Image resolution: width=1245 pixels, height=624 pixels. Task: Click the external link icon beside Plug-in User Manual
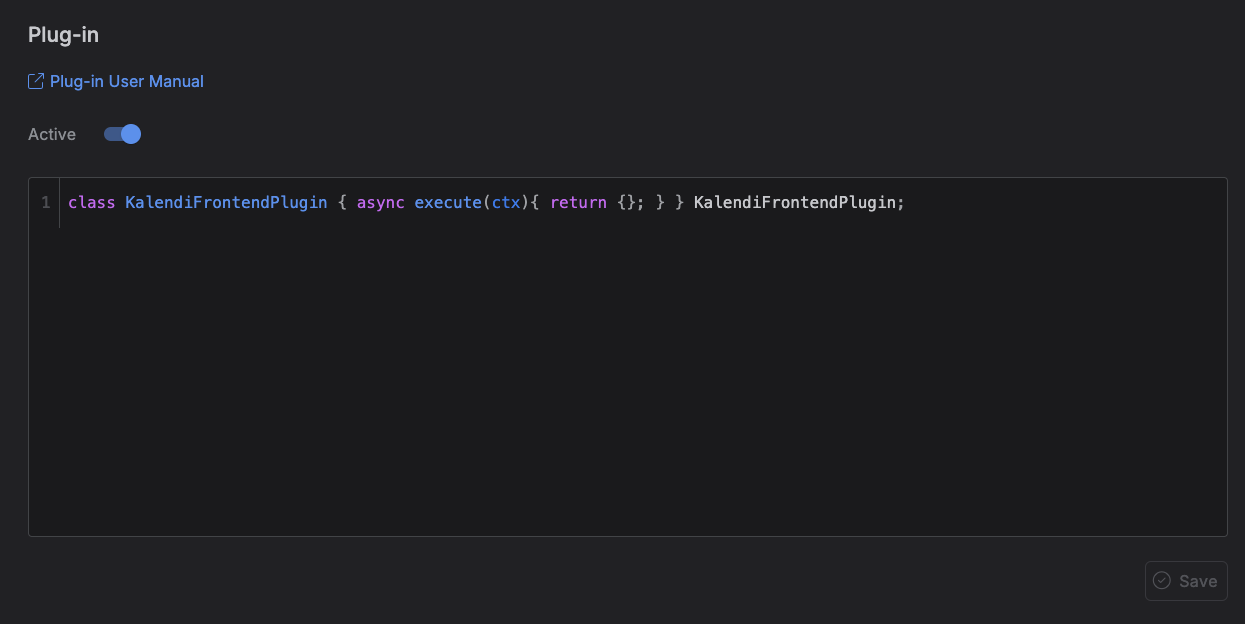(36, 81)
